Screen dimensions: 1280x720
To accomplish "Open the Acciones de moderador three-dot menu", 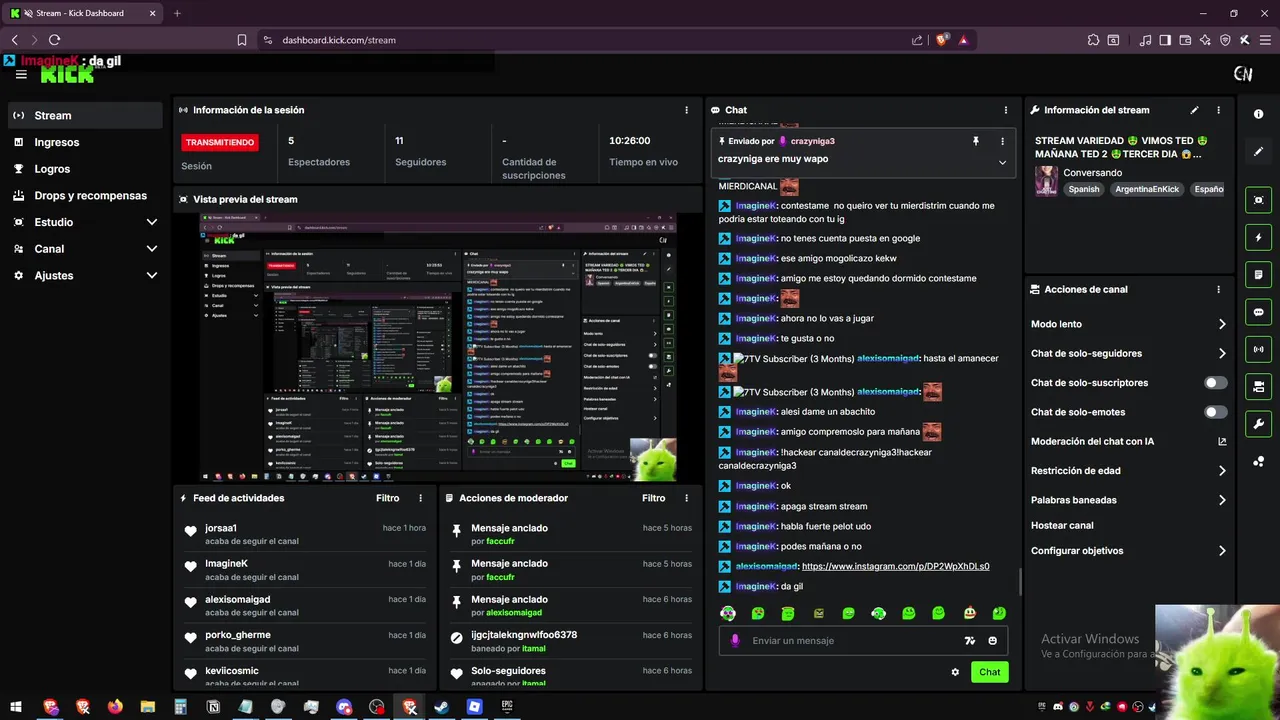I will coord(686,498).
